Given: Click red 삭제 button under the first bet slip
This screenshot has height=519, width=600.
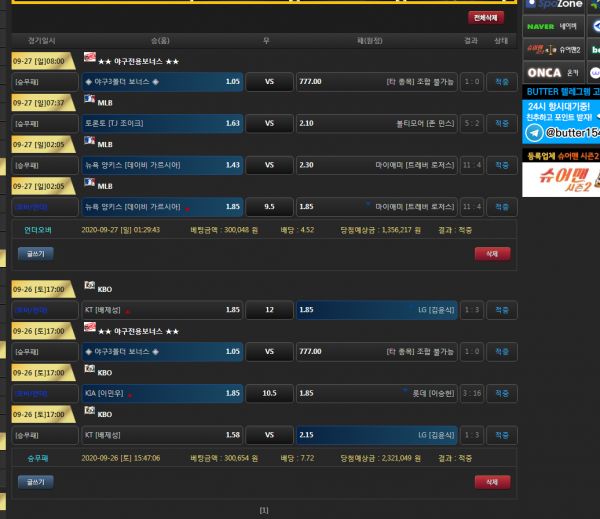Looking at the screenshot, I should (x=490, y=254).
